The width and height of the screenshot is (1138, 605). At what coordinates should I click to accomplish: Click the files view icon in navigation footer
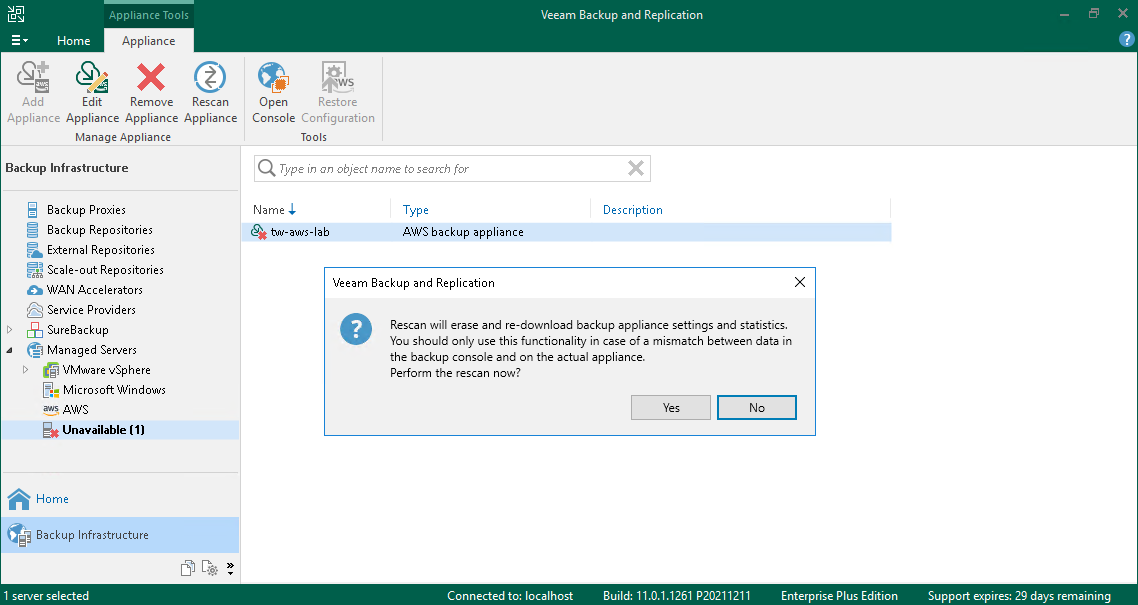pyautogui.click(x=188, y=568)
